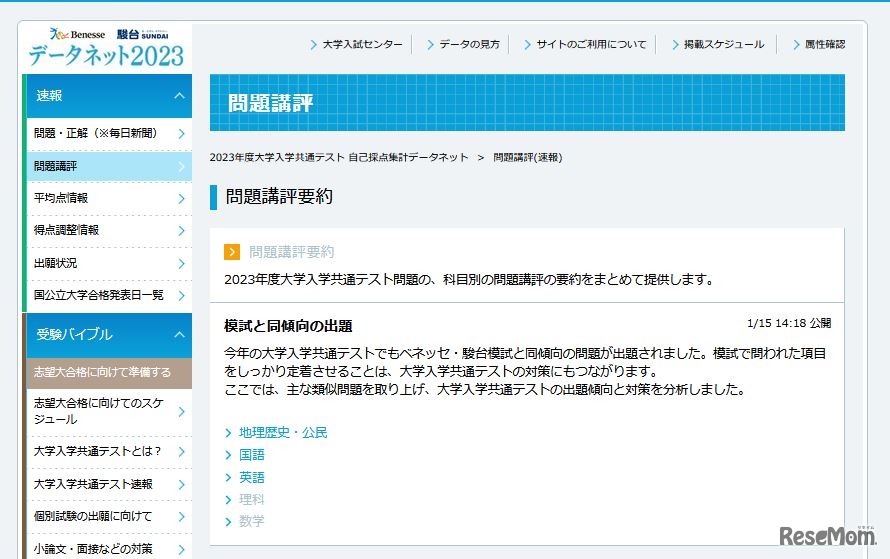Viewport: 890px width, 559px height.
Task: Open 理科 subject link
Action: [251, 499]
